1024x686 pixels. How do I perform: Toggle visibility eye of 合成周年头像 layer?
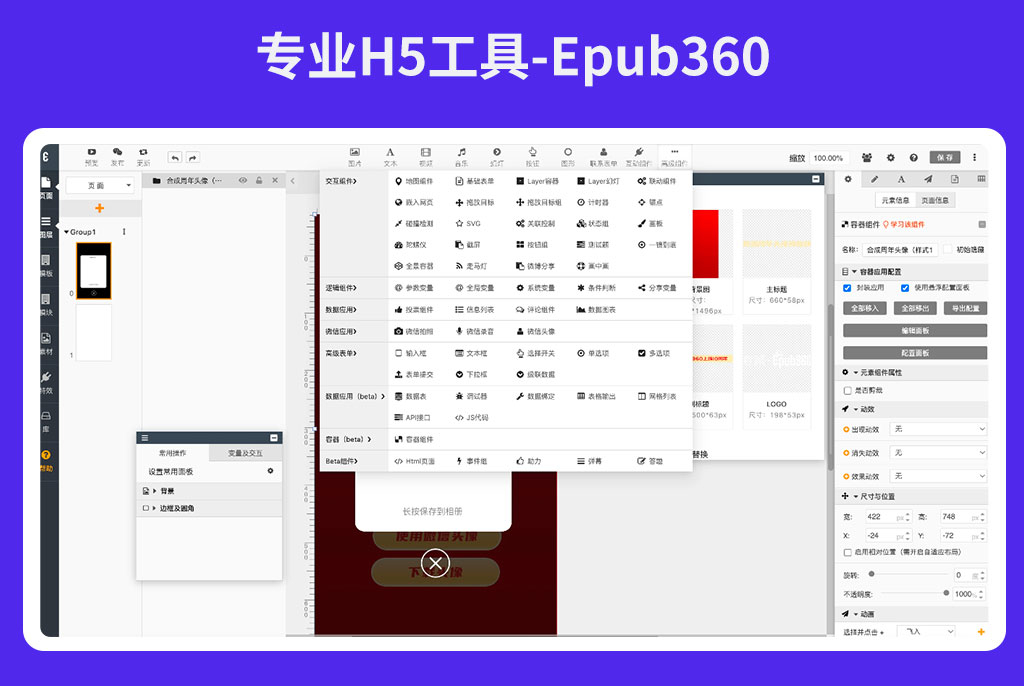click(242, 180)
